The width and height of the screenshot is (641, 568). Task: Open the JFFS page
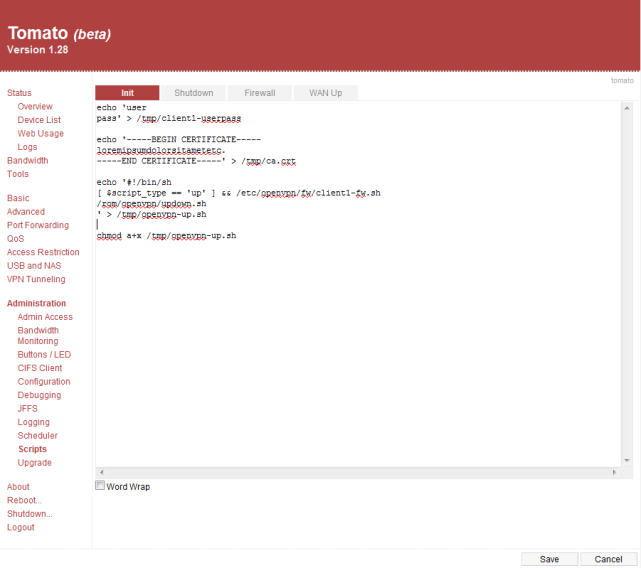[x=27, y=409]
